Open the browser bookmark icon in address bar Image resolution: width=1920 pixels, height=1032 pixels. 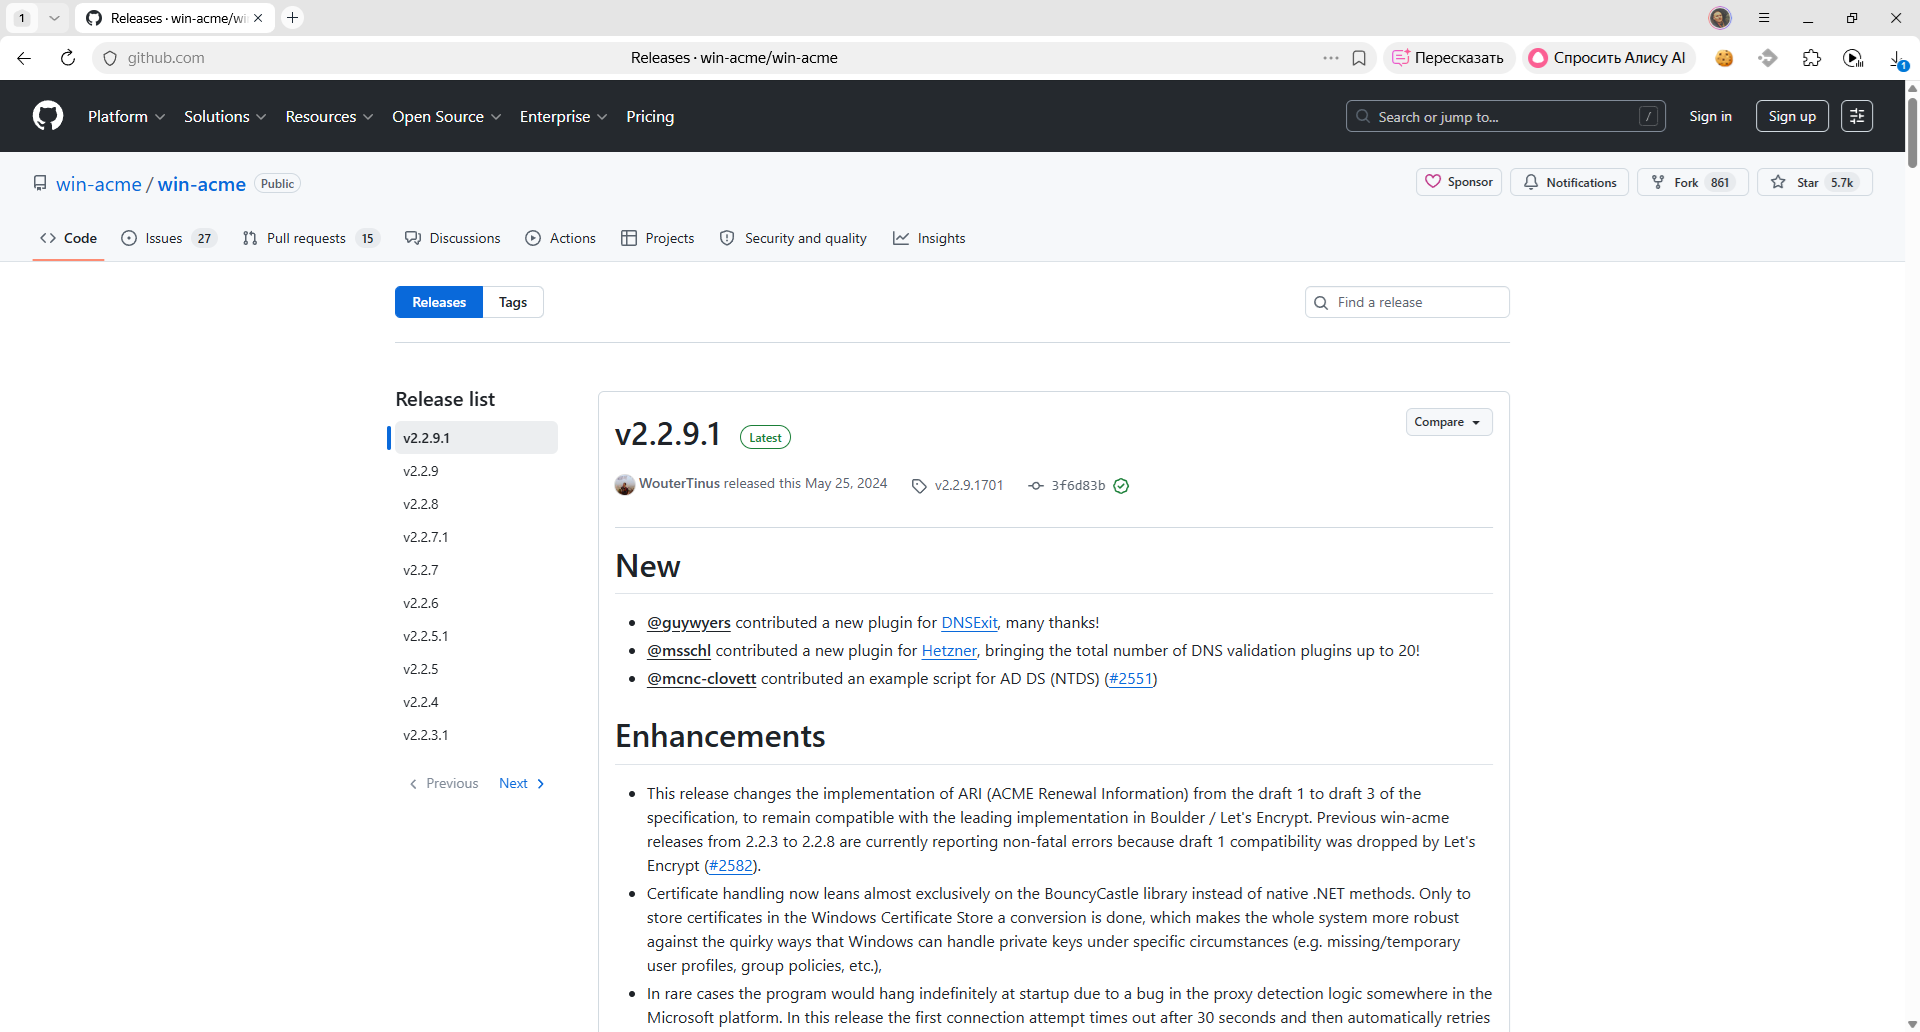point(1359,58)
